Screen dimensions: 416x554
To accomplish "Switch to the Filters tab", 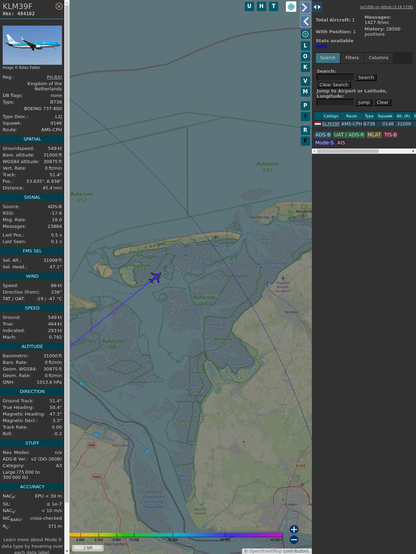I will click(x=352, y=58).
